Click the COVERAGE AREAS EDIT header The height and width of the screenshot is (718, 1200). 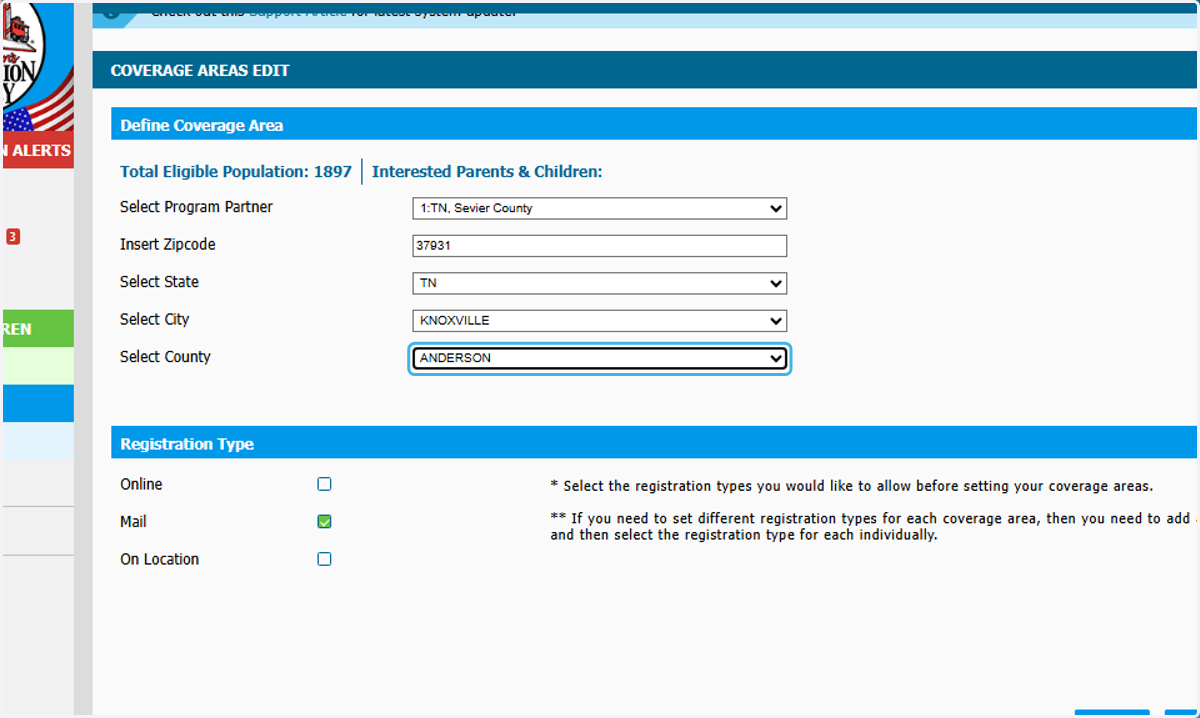click(x=645, y=70)
